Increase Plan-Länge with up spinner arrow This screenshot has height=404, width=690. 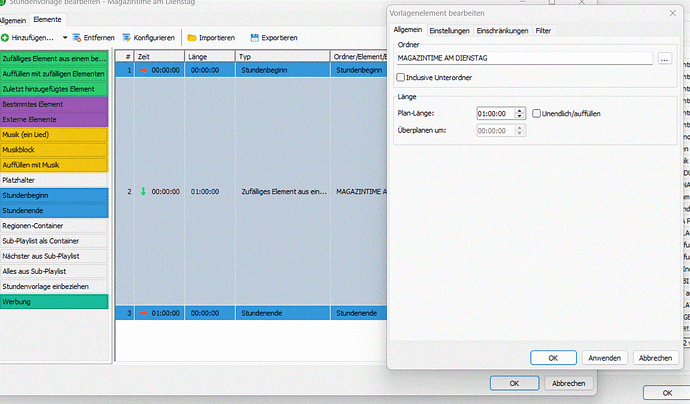[x=520, y=111]
